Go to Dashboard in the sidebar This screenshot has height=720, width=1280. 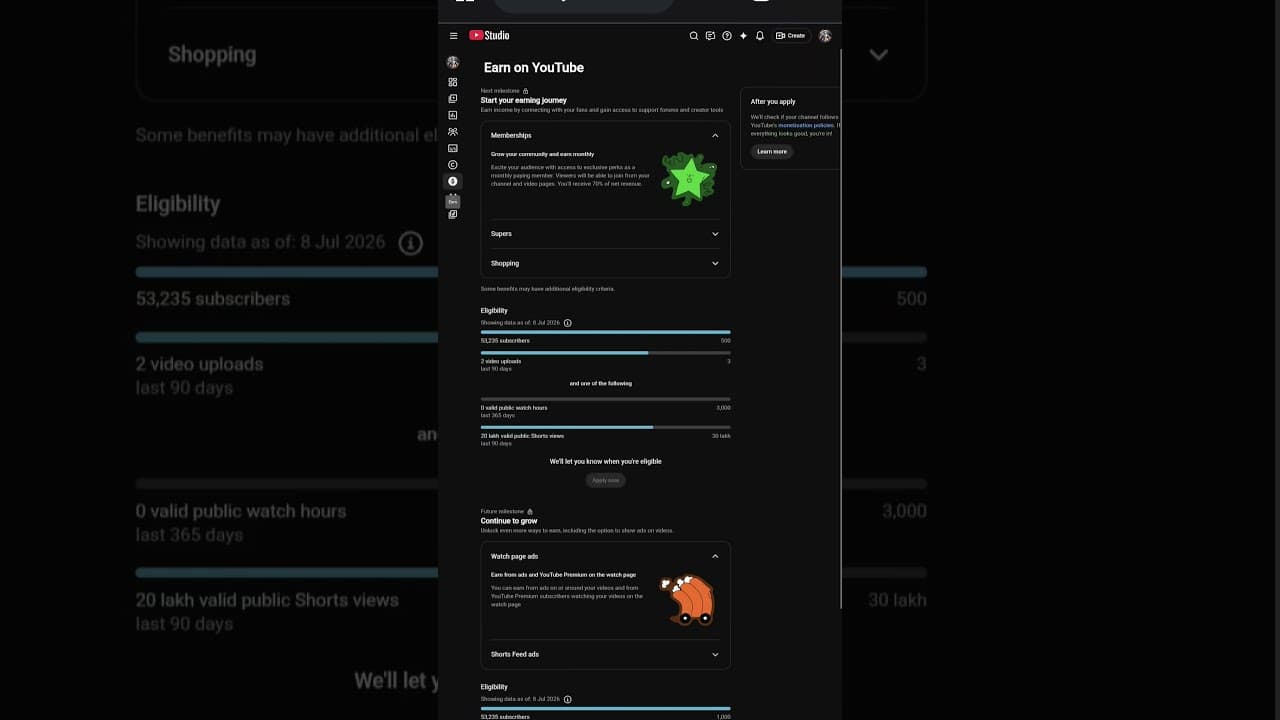[453, 82]
